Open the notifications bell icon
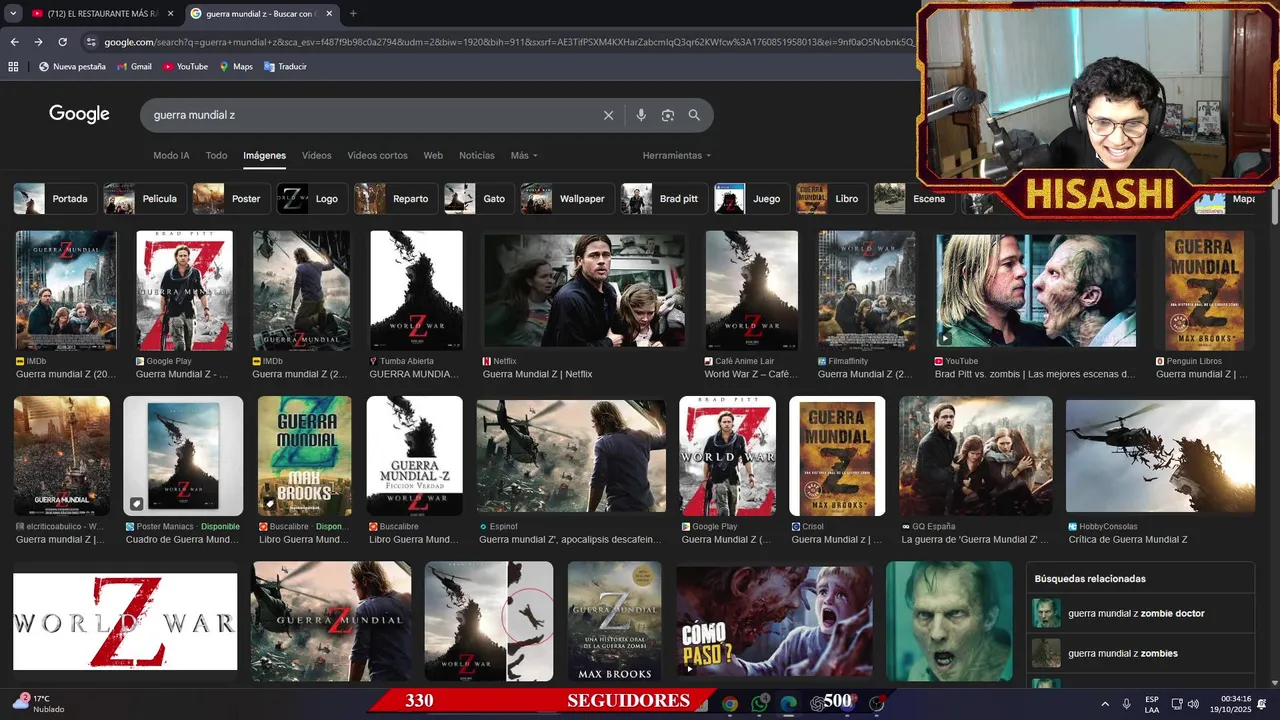The width and height of the screenshot is (1280, 720). click(1262, 704)
